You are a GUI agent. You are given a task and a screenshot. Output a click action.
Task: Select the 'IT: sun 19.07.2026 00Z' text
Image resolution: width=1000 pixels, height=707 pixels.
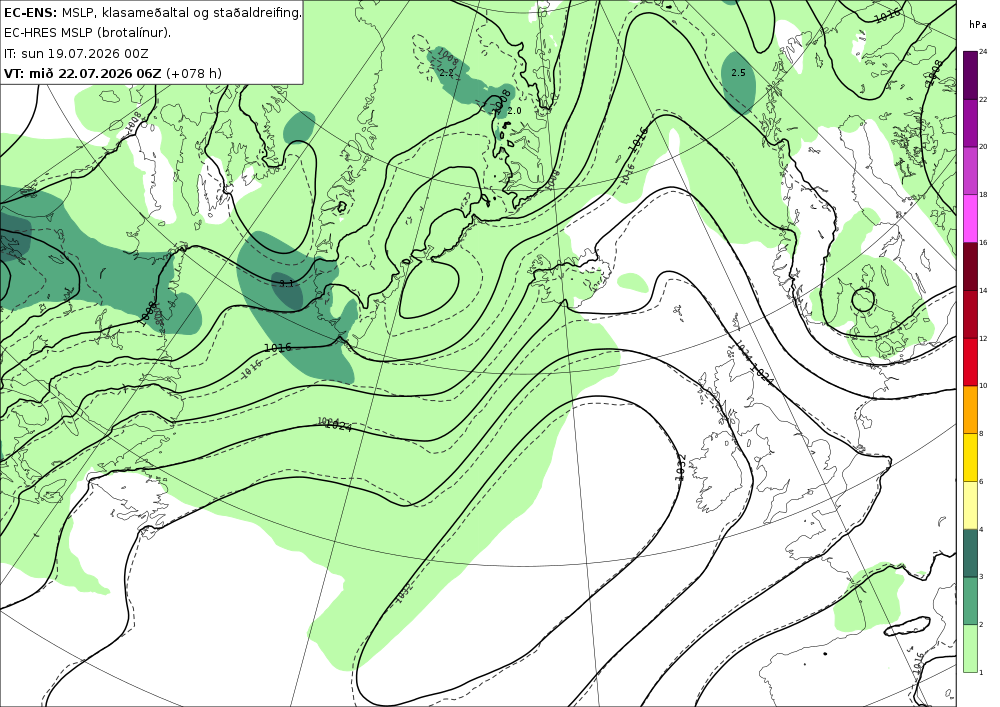(x=76, y=53)
